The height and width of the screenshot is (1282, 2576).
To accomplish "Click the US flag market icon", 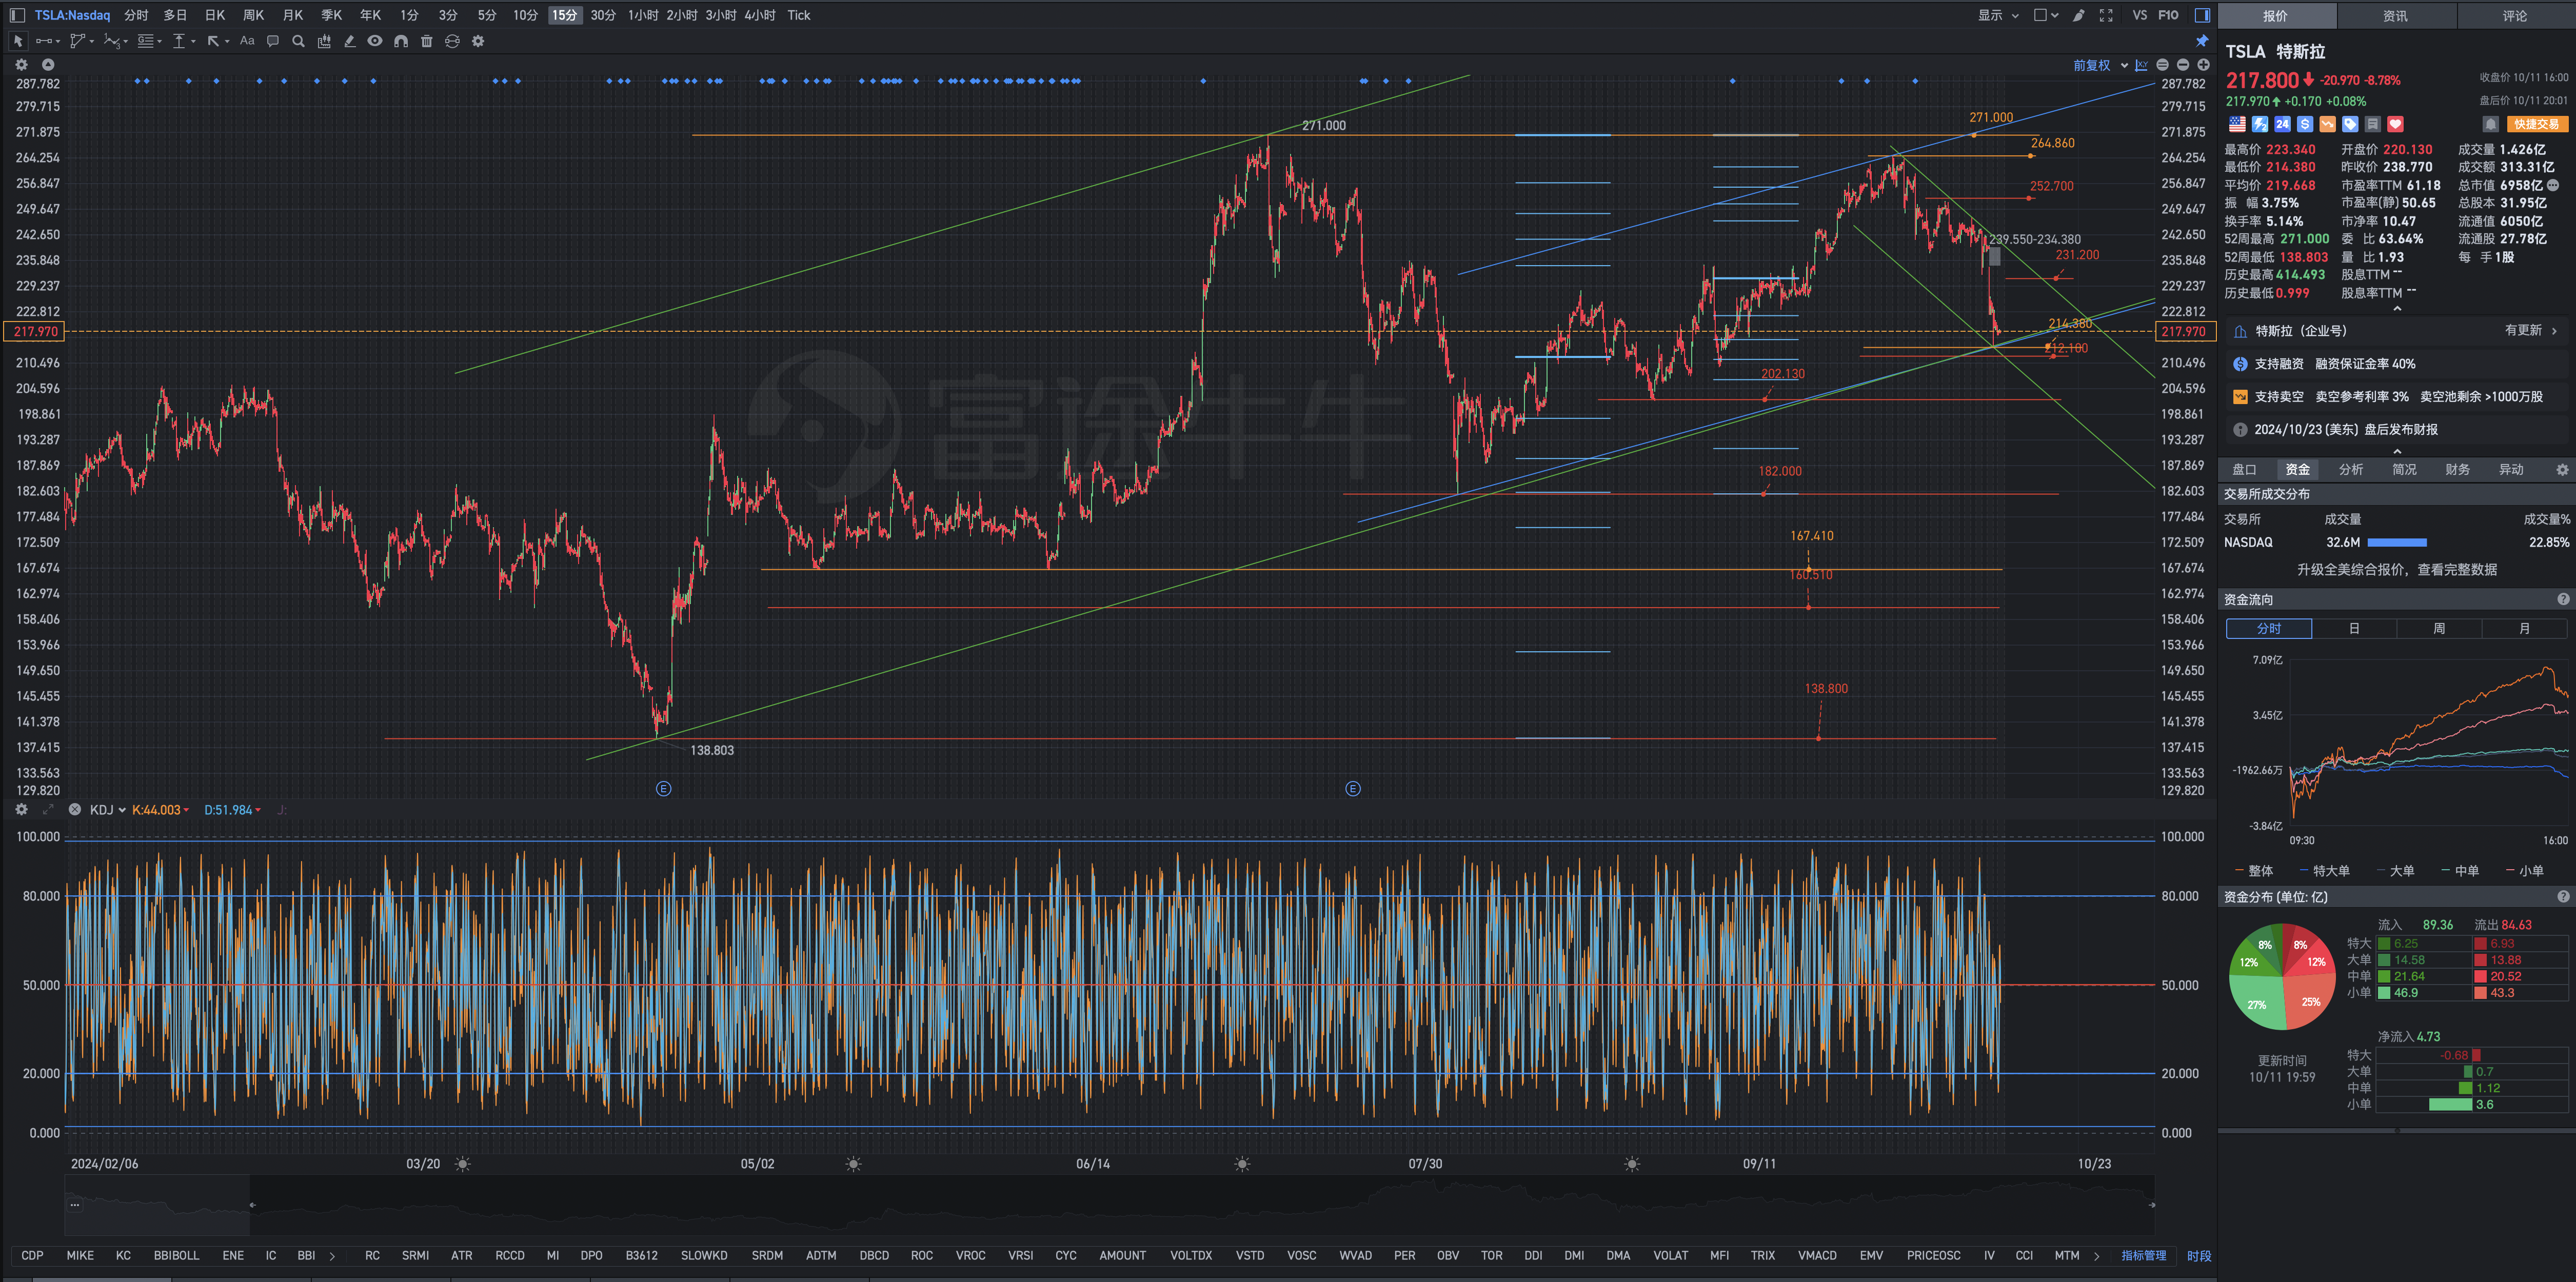I will (x=2237, y=124).
